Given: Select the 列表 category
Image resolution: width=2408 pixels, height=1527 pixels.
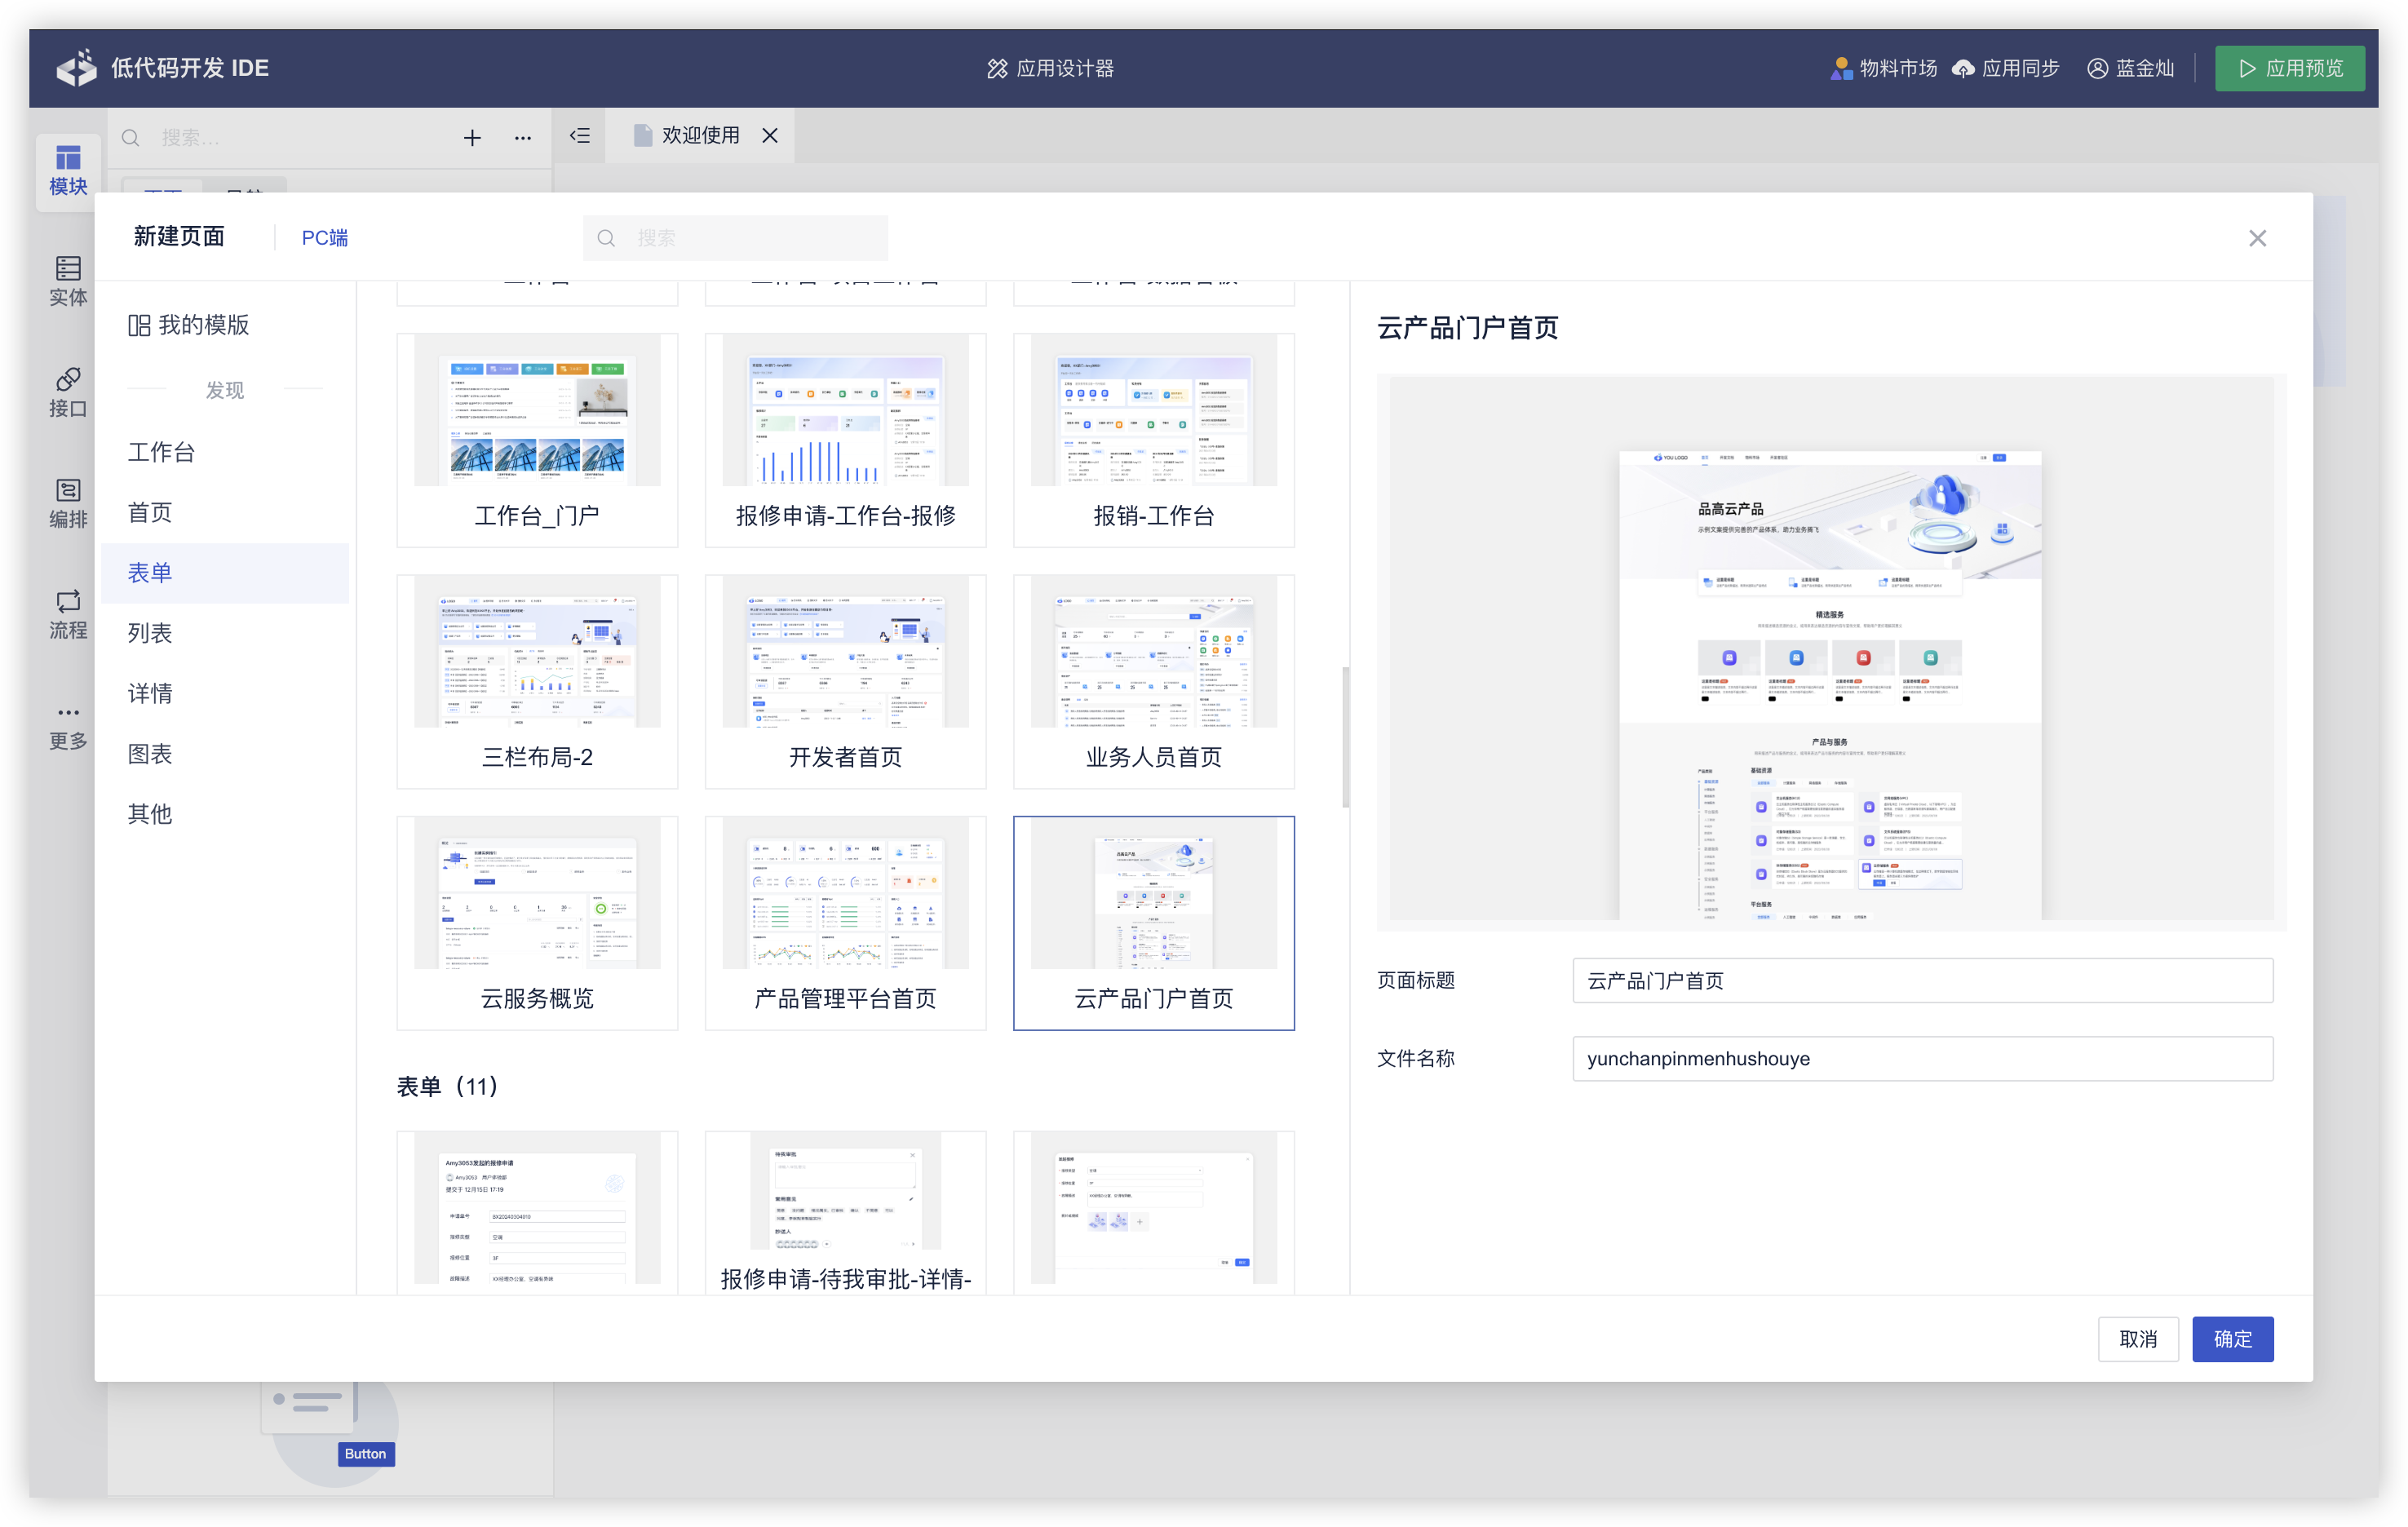Looking at the screenshot, I should 150,633.
